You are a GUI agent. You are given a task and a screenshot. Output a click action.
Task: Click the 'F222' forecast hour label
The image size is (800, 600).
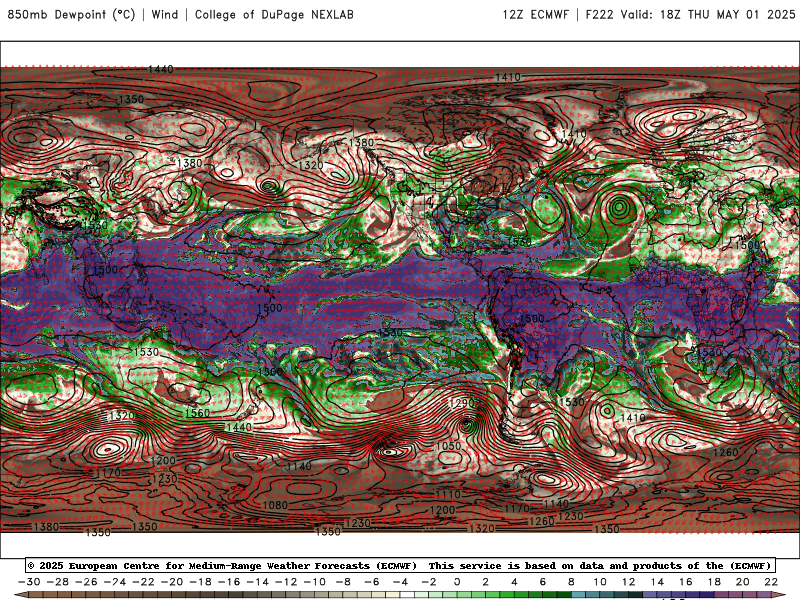coord(599,15)
